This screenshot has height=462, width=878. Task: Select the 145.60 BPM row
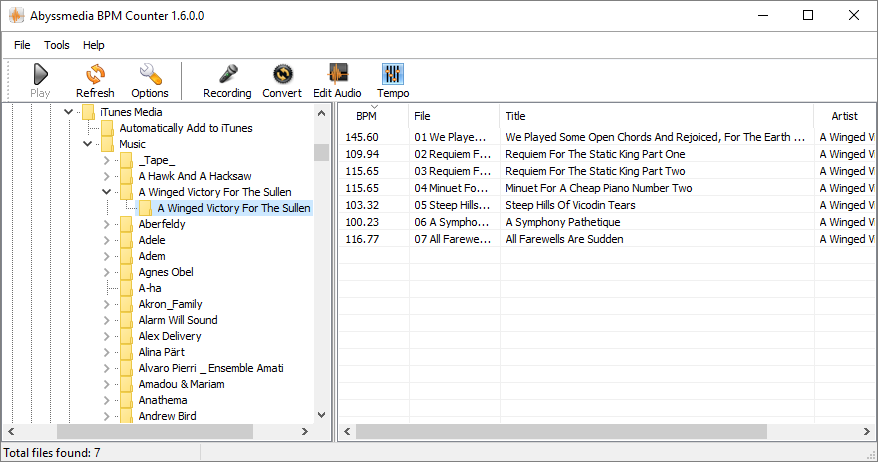[x=607, y=137]
